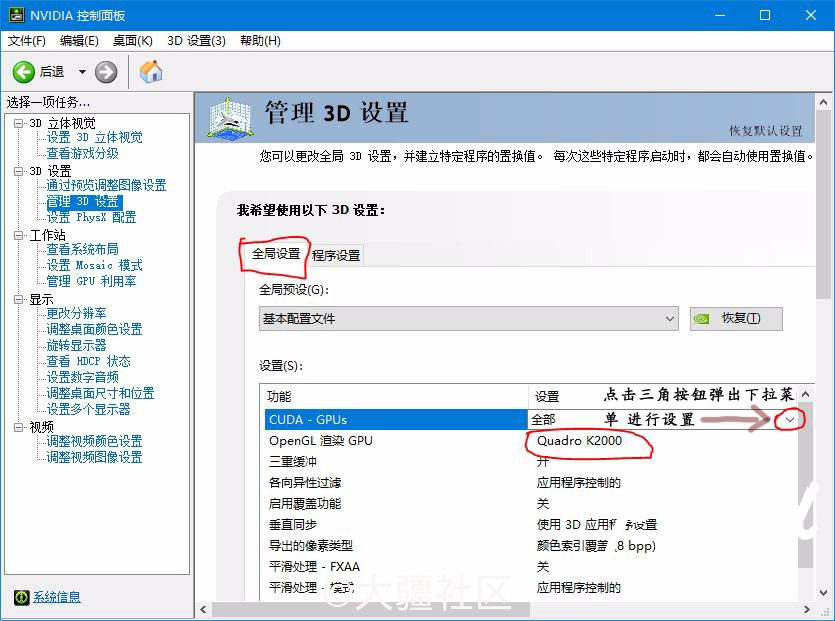Select 调整桌面颜色设置 task
Image resolution: width=835 pixels, height=621 pixels.
94,329
